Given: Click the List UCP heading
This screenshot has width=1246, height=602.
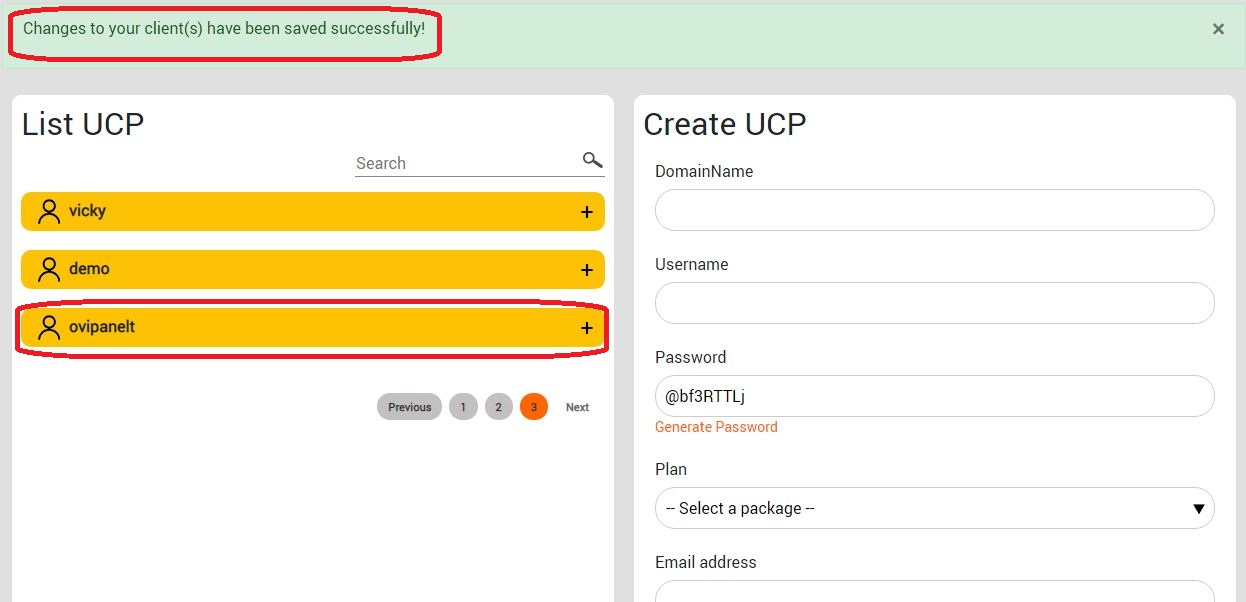Looking at the screenshot, I should point(83,124).
